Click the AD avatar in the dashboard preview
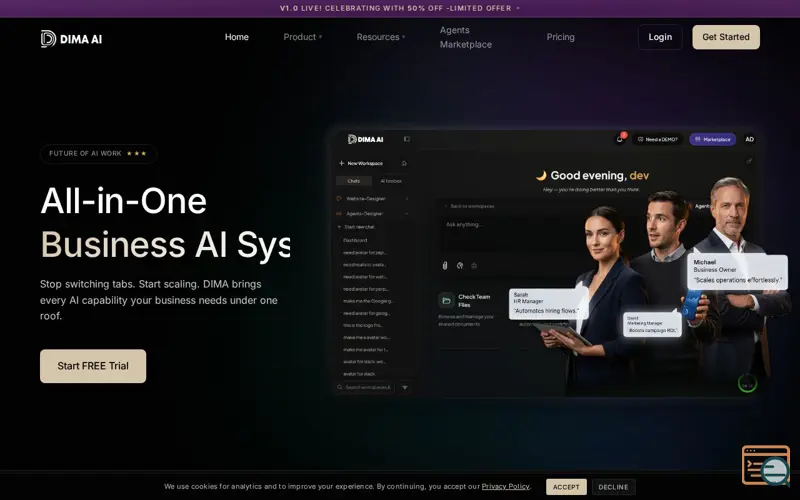The image size is (800, 500). 749,139
